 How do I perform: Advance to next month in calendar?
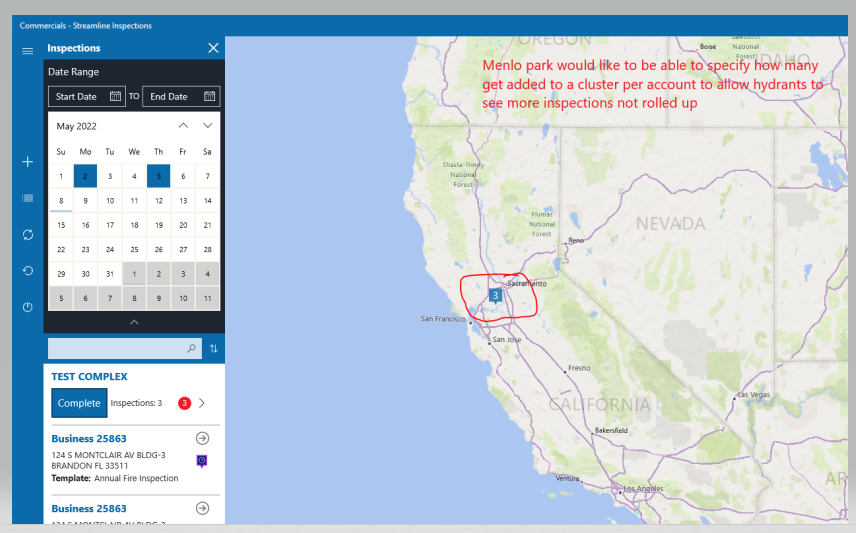click(x=207, y=126)
